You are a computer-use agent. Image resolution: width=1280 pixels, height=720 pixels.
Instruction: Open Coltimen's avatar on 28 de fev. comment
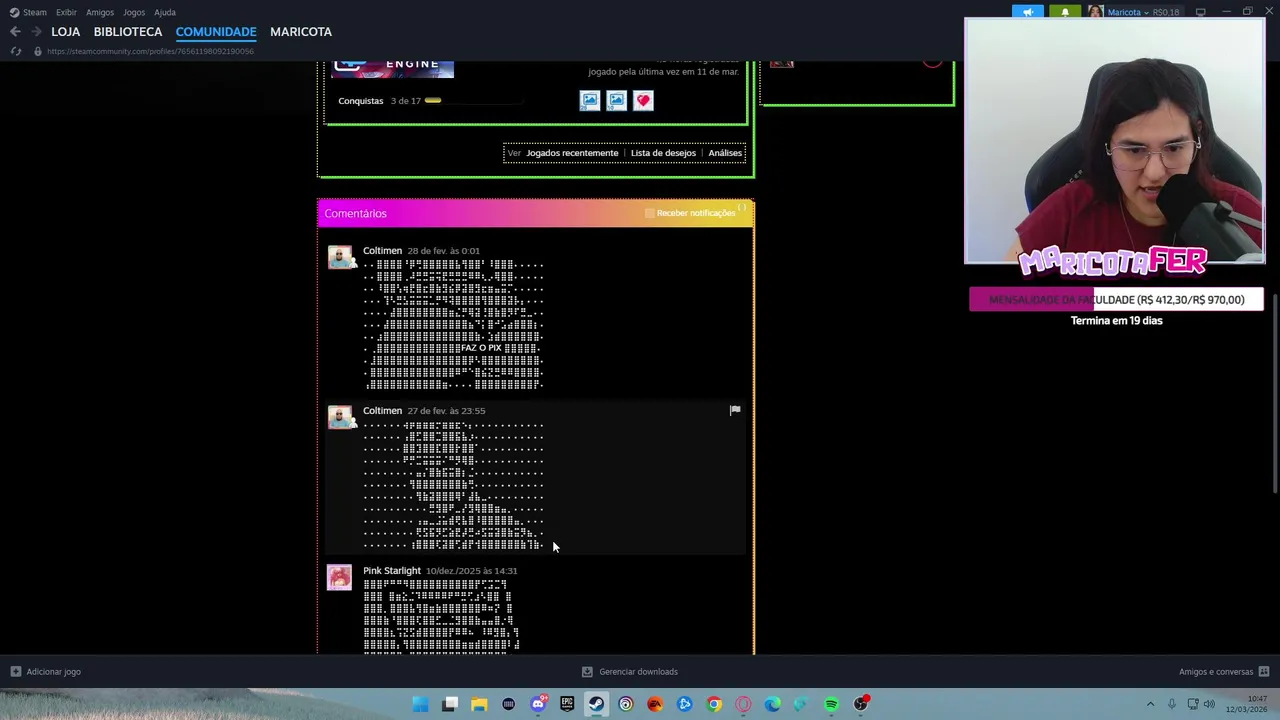(x=340, y=257)
